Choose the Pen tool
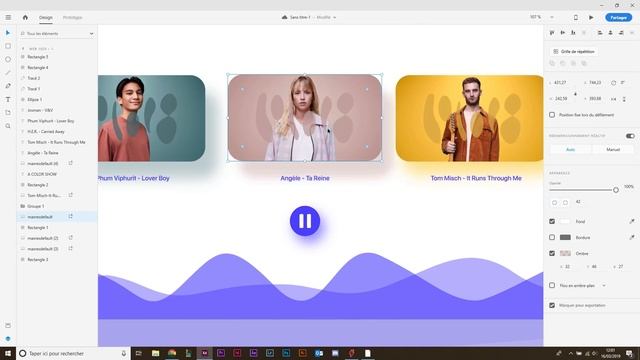 point(8,86)
